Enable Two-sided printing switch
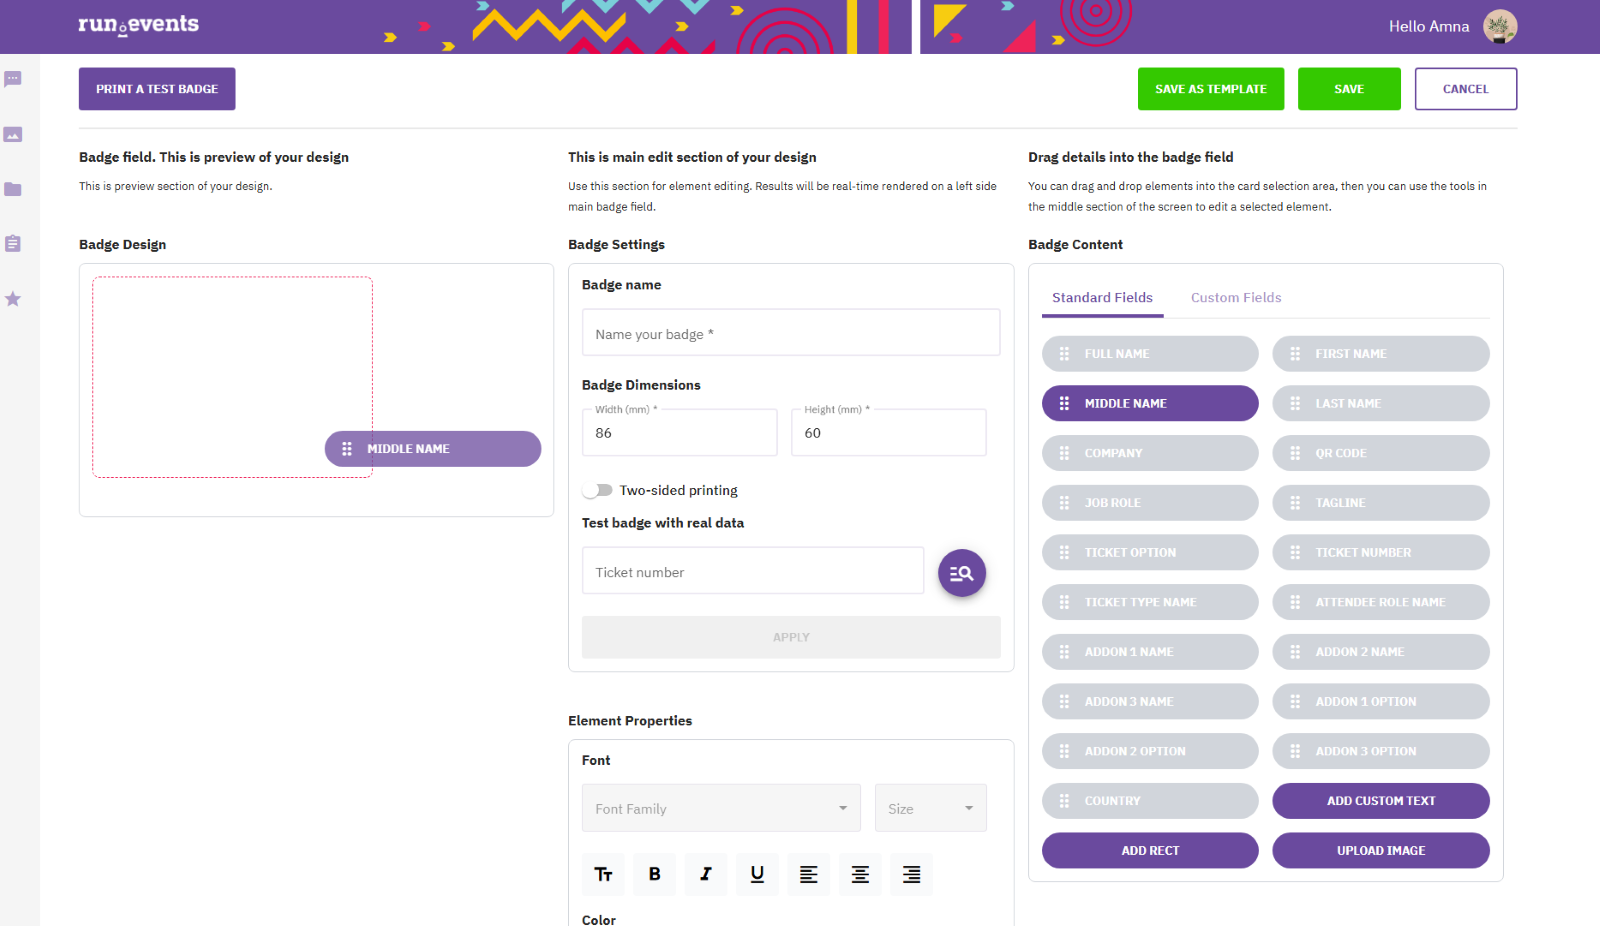 (598, 490)
